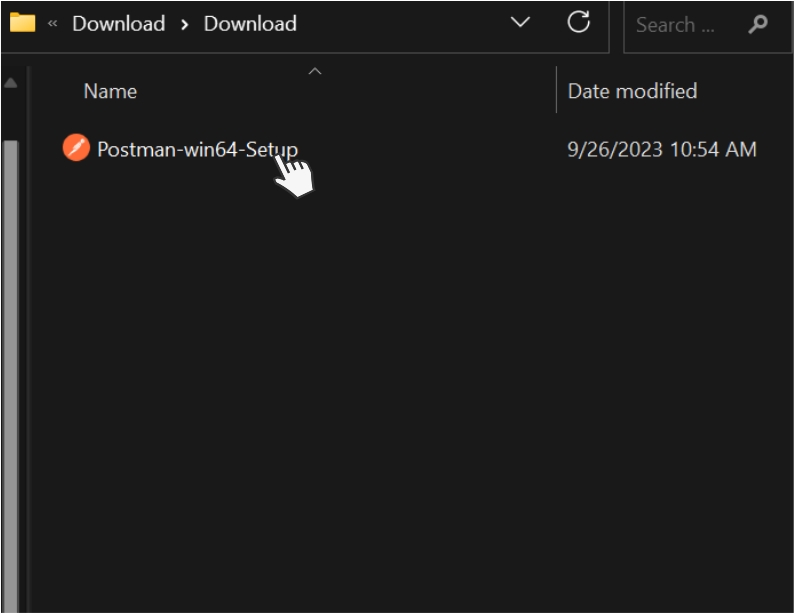Click the scroll-up arrow of the left pane
Image resolution: width=794 pixels, height=613 pixels.
(10, 84)
